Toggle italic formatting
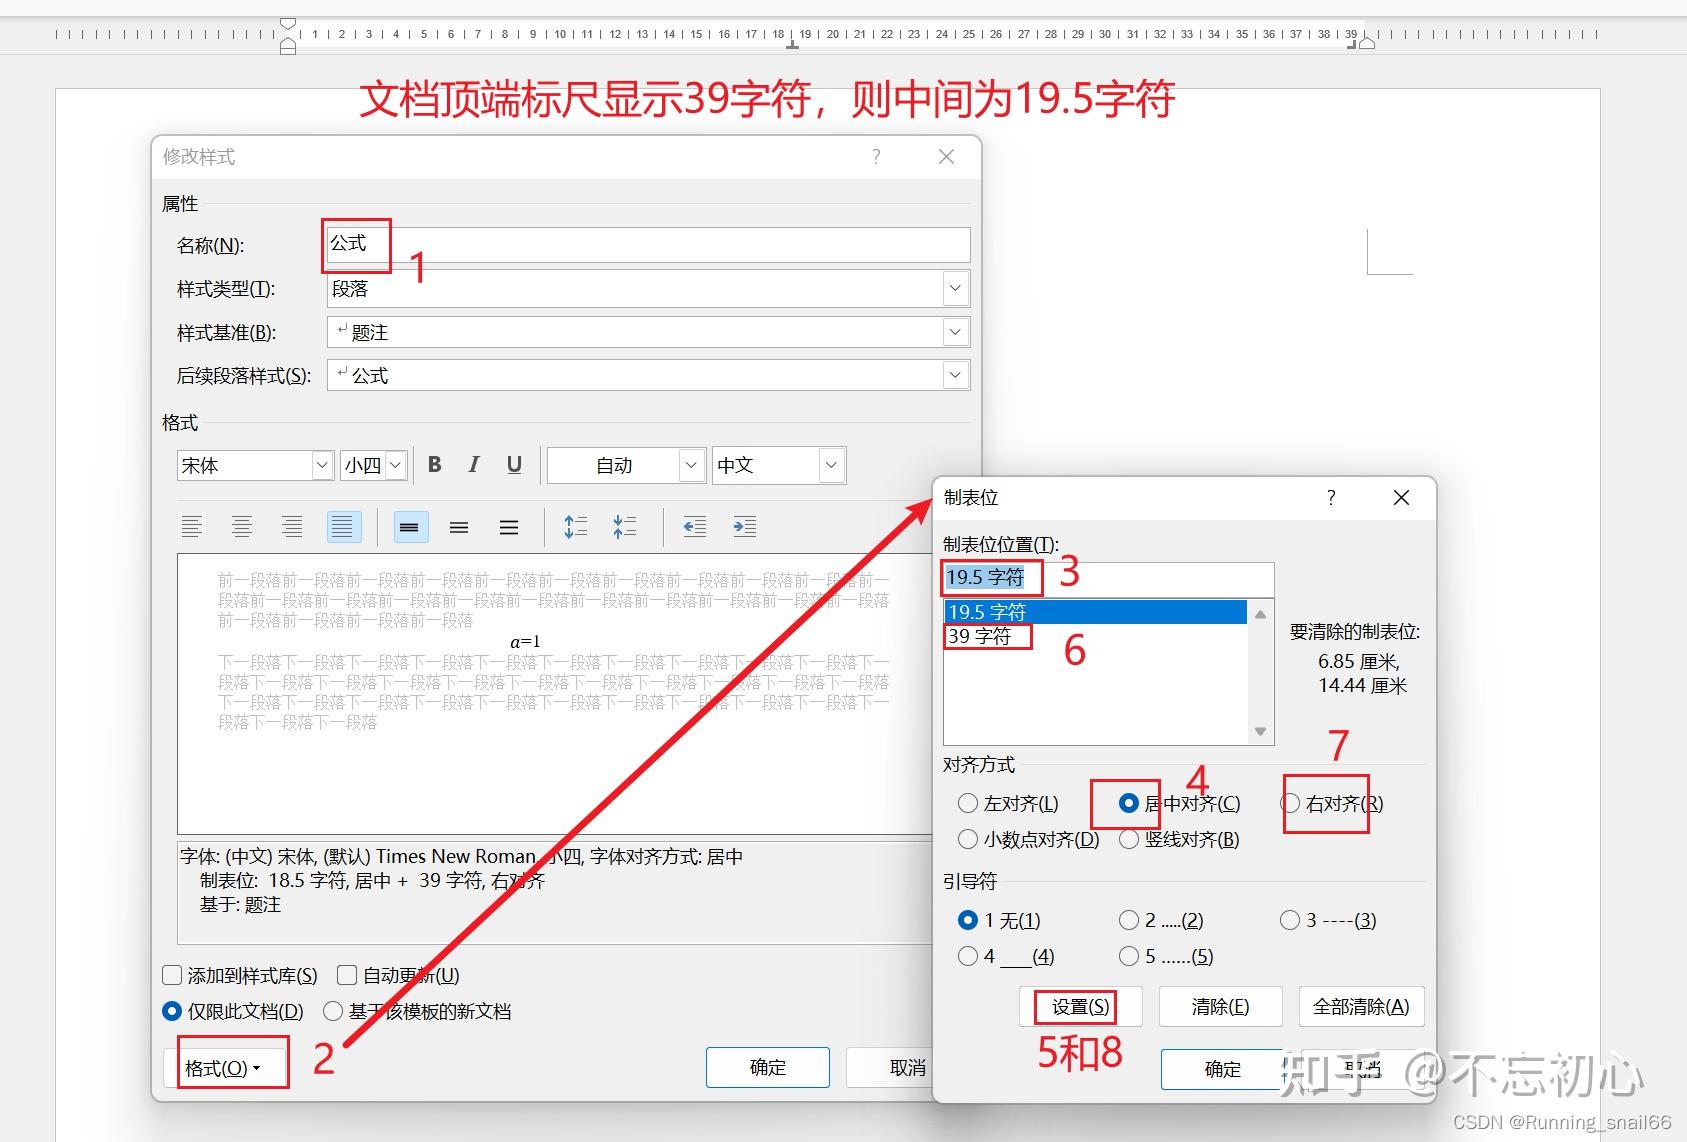 (x=473, y=464)
